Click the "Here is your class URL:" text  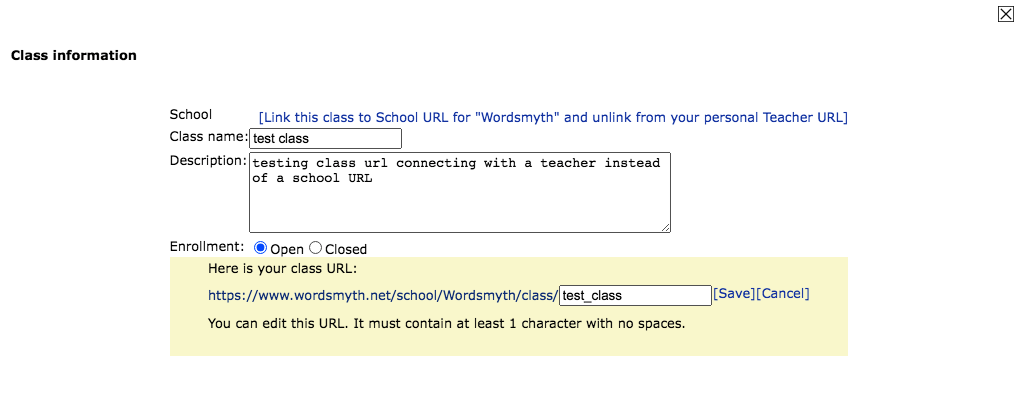point(282,268)
